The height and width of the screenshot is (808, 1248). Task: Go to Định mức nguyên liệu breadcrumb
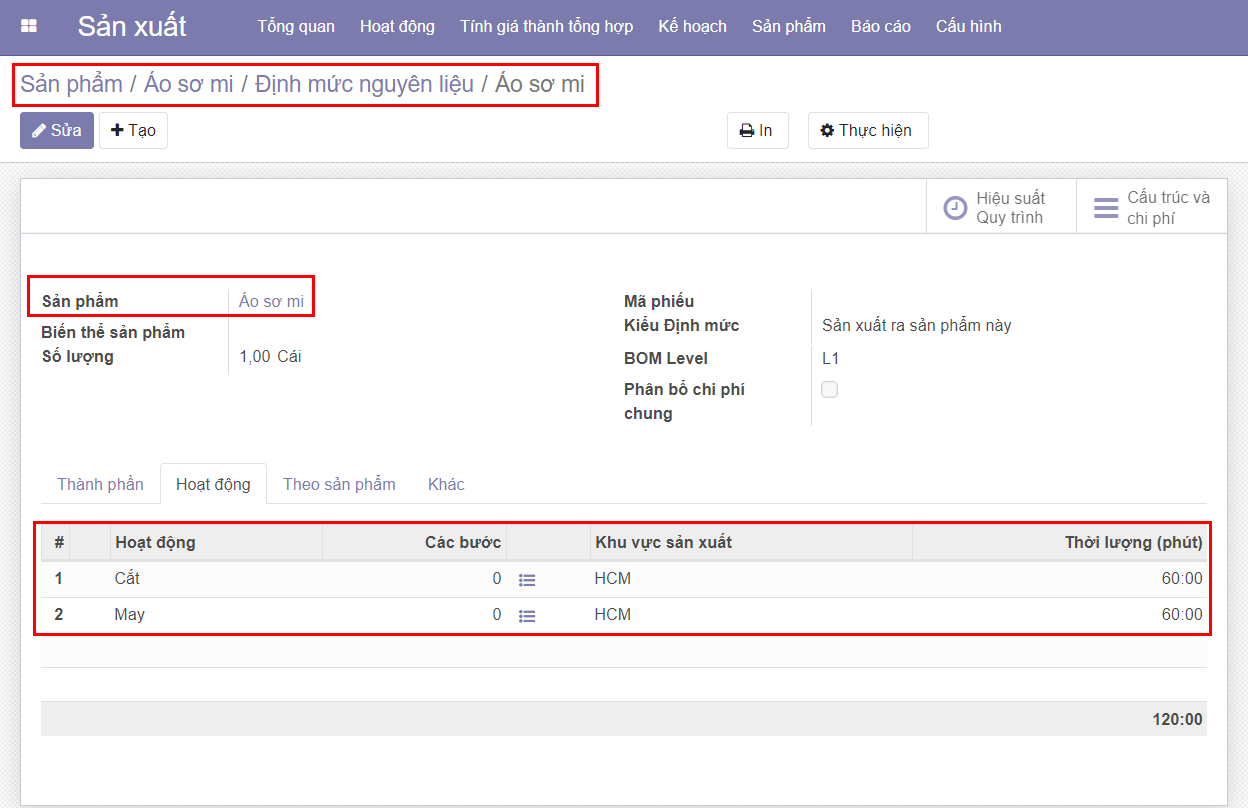coord(364,84)
